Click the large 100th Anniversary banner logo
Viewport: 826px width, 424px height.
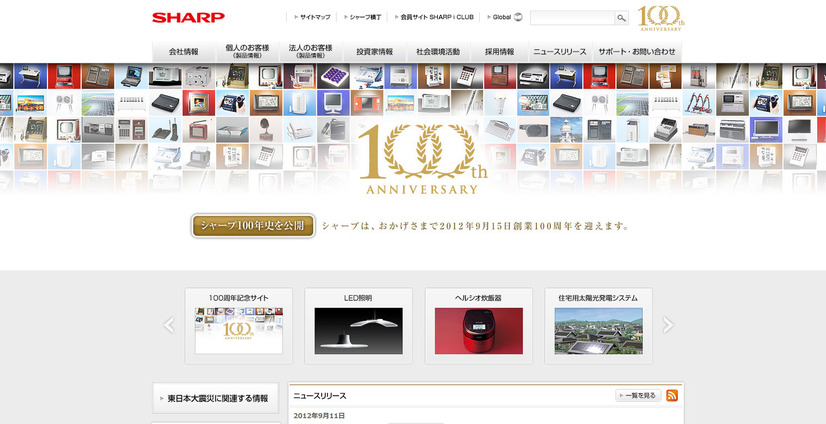pos(422,160)
